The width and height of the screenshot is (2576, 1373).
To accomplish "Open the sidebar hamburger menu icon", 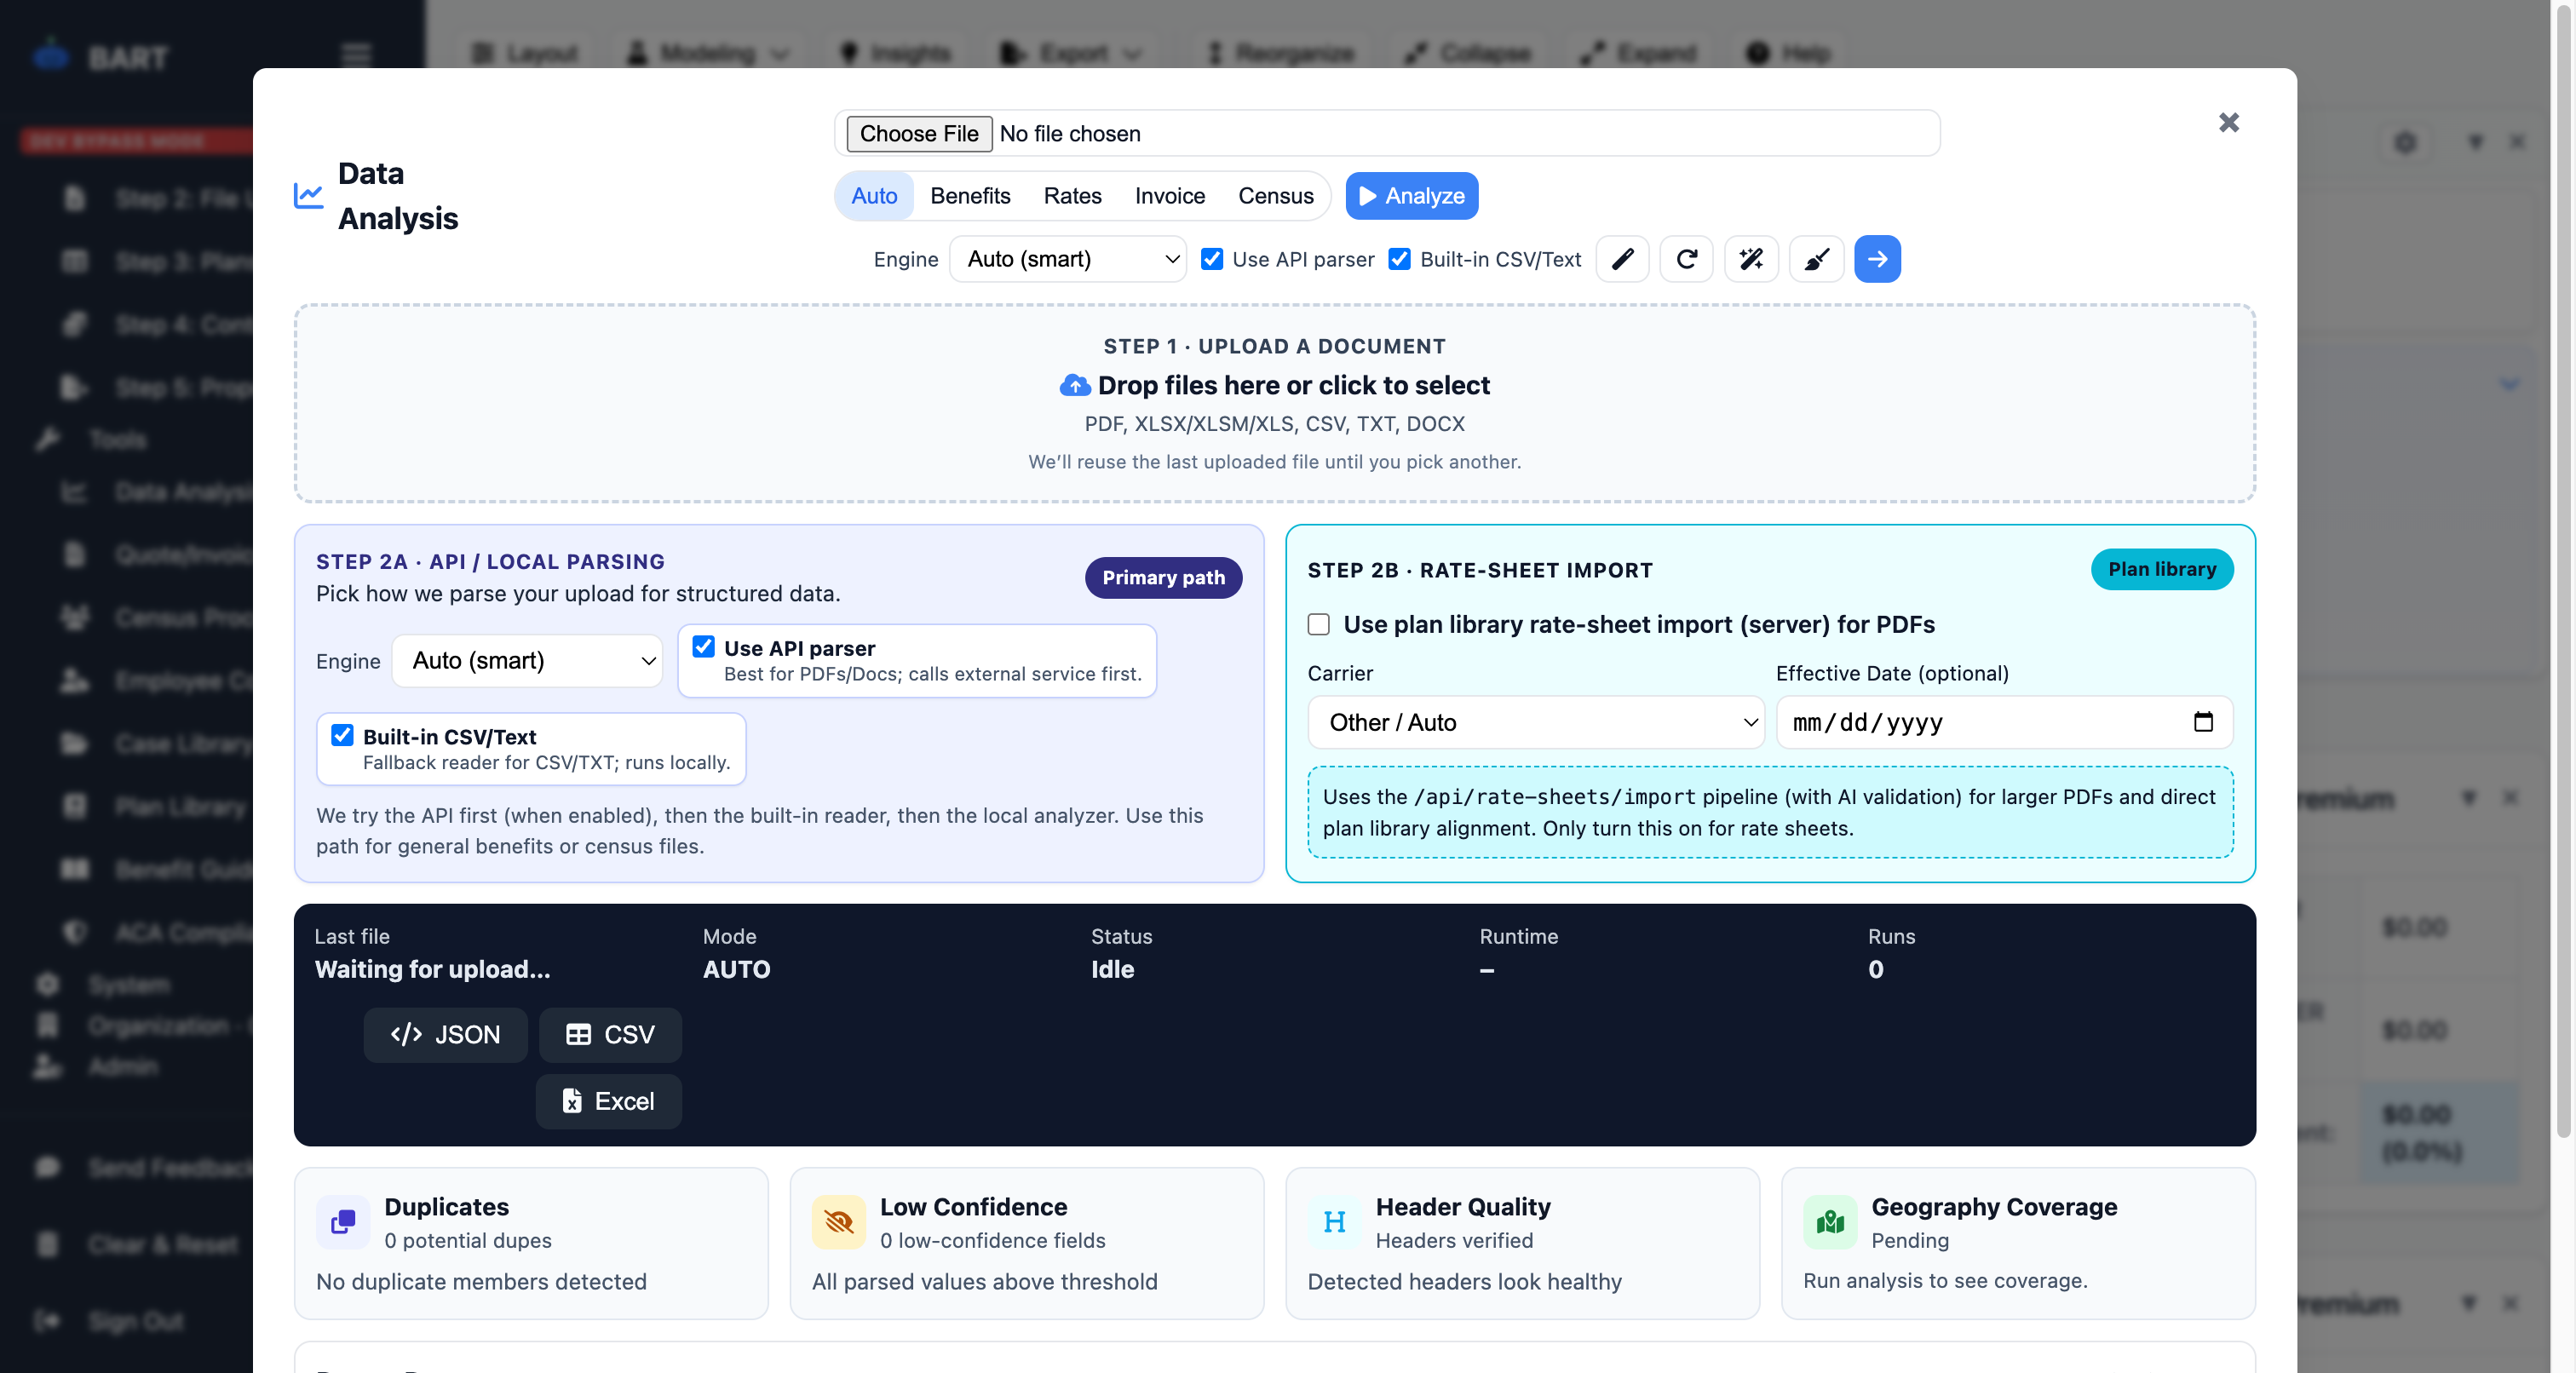I will click(x=356, y=54).
